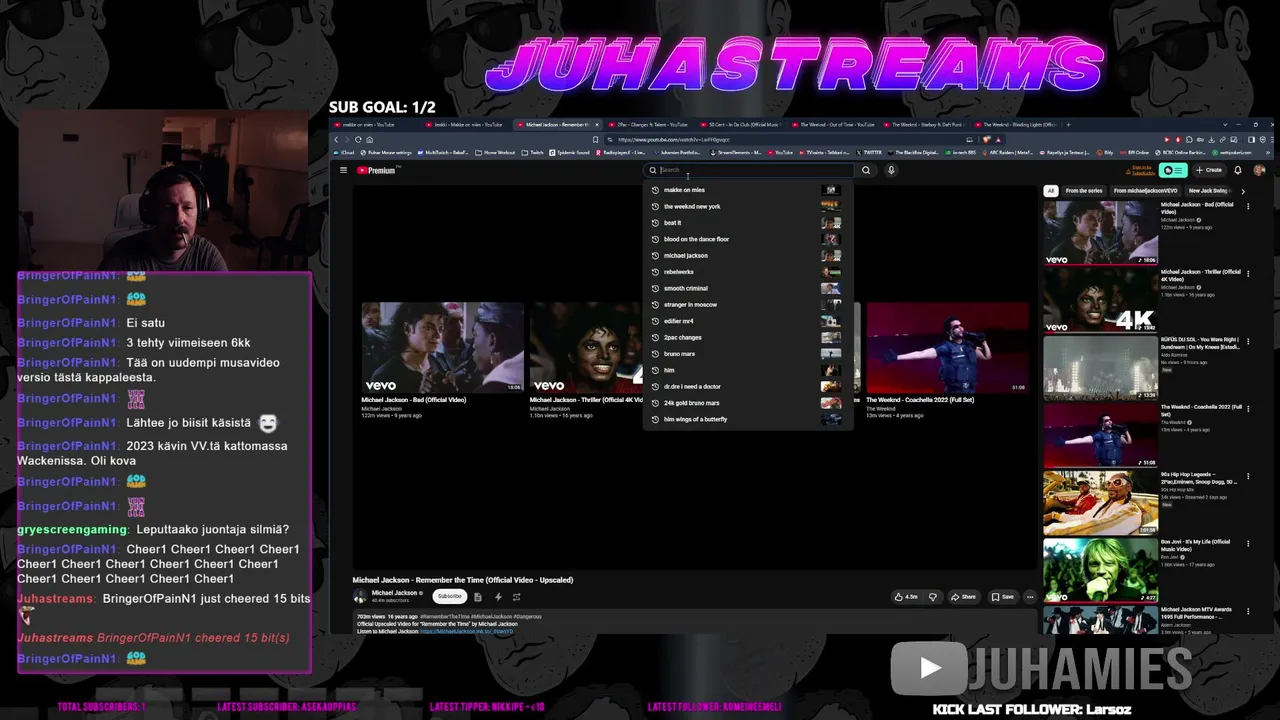The image size is (1280, 720).
Task: Choose 'dr.dre i need a doctor' suggestion
Action: [x=746, y=386]
